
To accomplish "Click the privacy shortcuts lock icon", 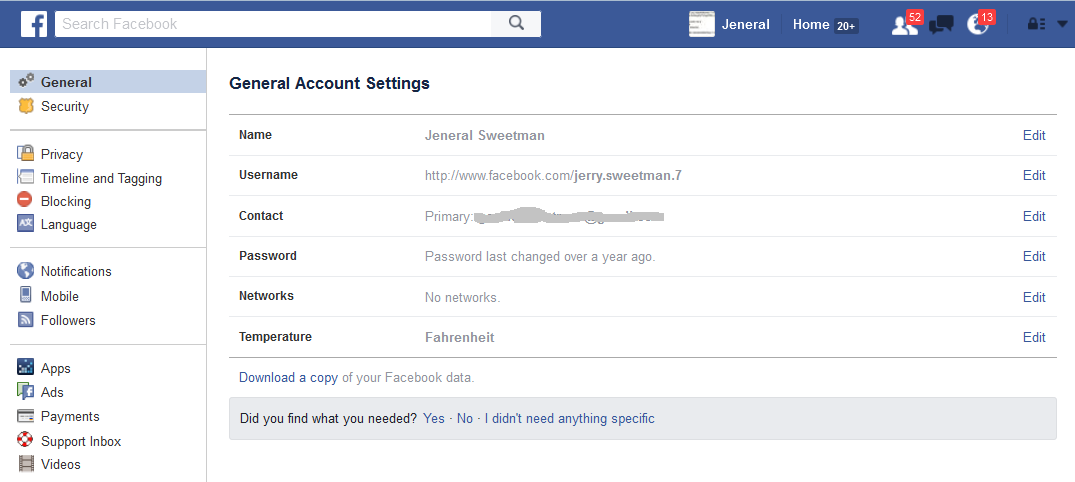I will click(x=1036, y=25).
